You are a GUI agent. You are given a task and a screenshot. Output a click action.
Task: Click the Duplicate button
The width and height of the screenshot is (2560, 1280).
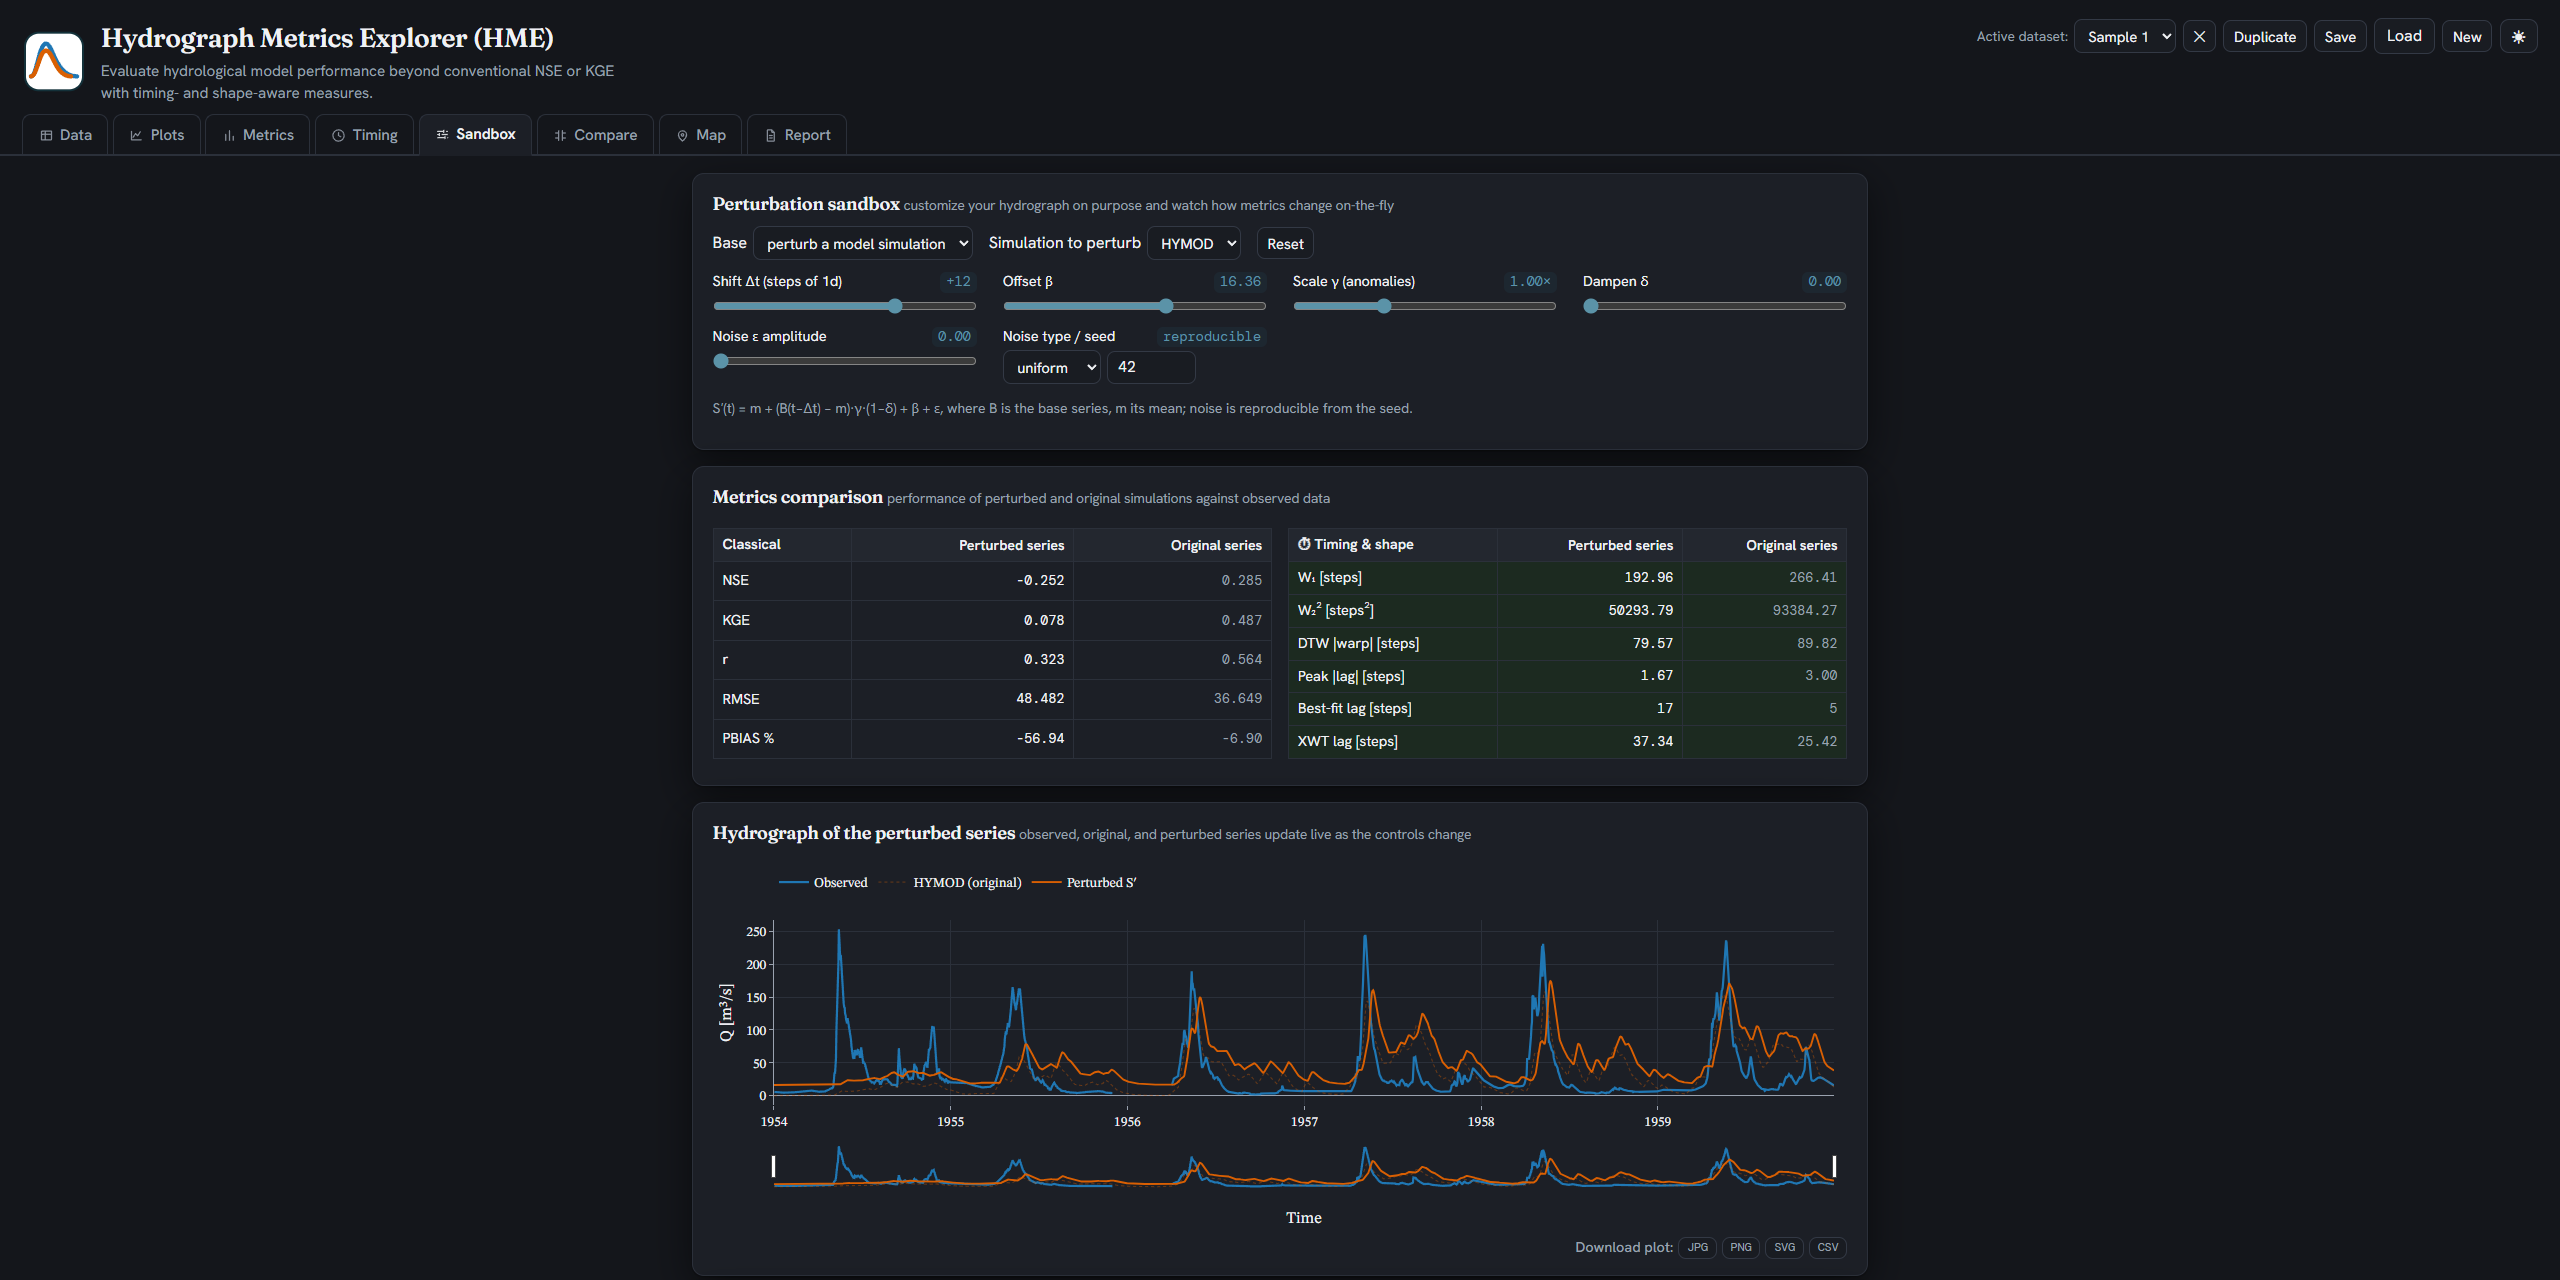click(2264, 37)
